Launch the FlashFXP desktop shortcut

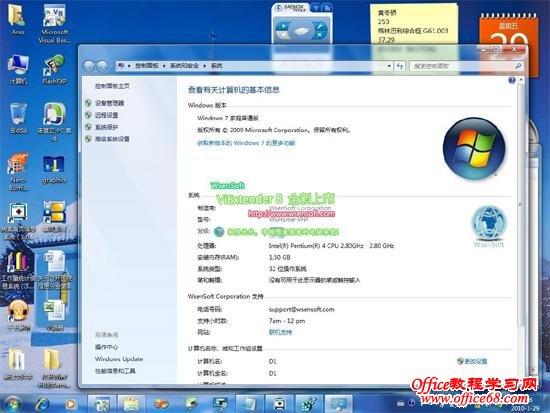tap(54, 69)
